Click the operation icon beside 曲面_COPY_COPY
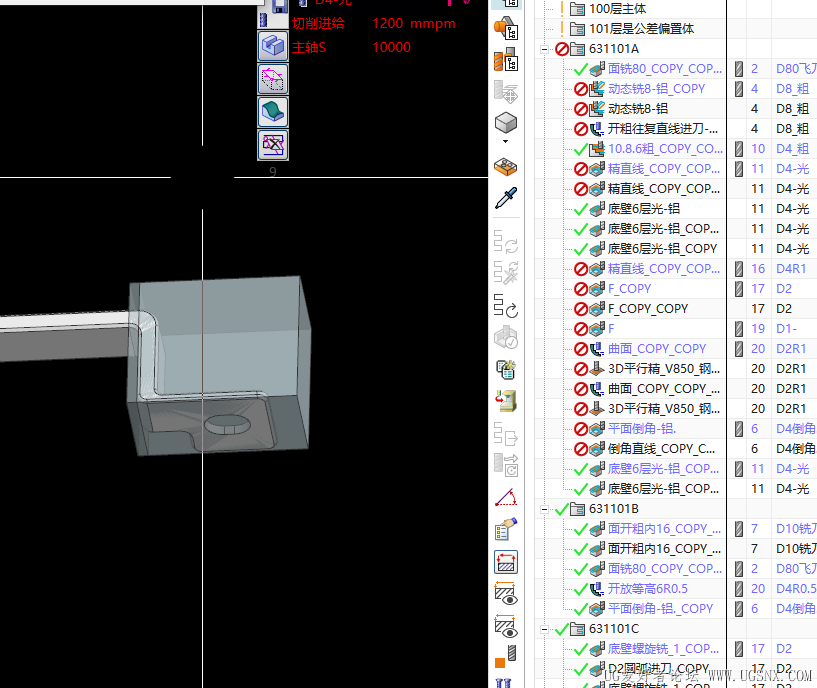 597,348
